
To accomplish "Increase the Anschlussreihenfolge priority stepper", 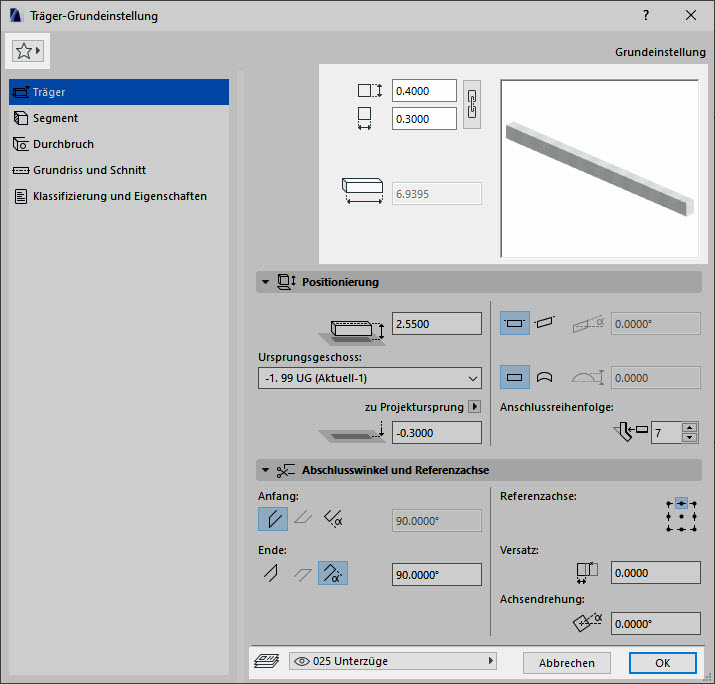I will point(689,427).
